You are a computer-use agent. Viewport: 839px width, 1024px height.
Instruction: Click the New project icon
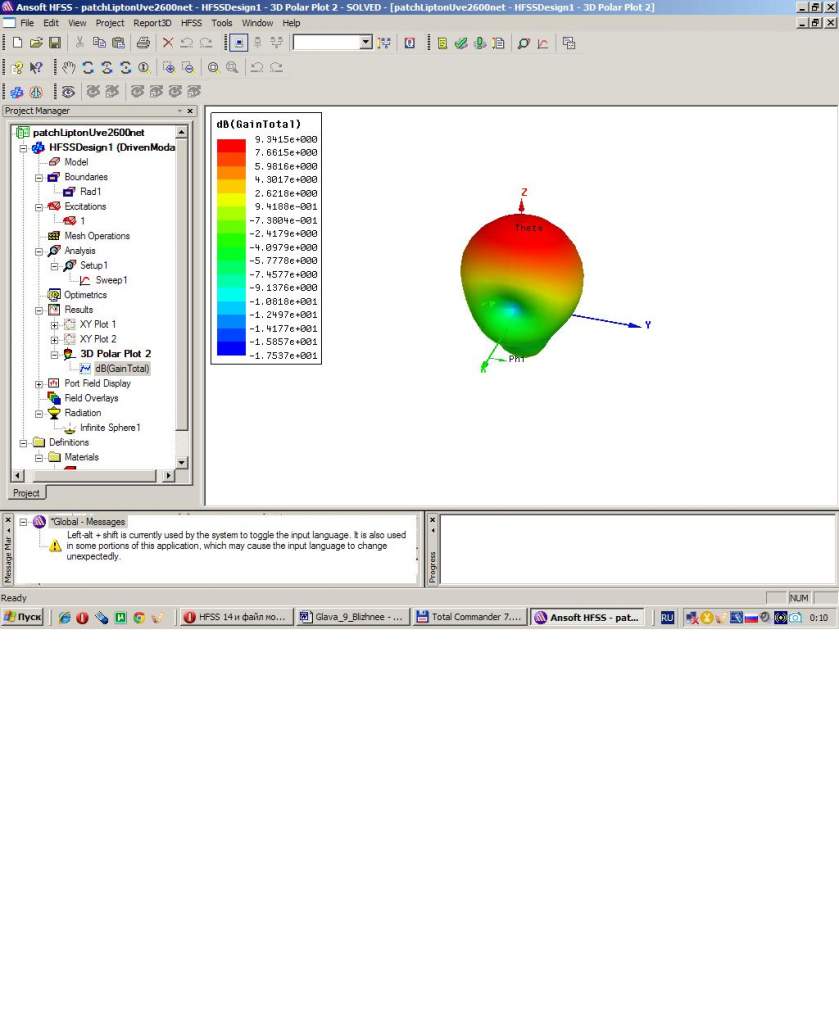[17, 43]
